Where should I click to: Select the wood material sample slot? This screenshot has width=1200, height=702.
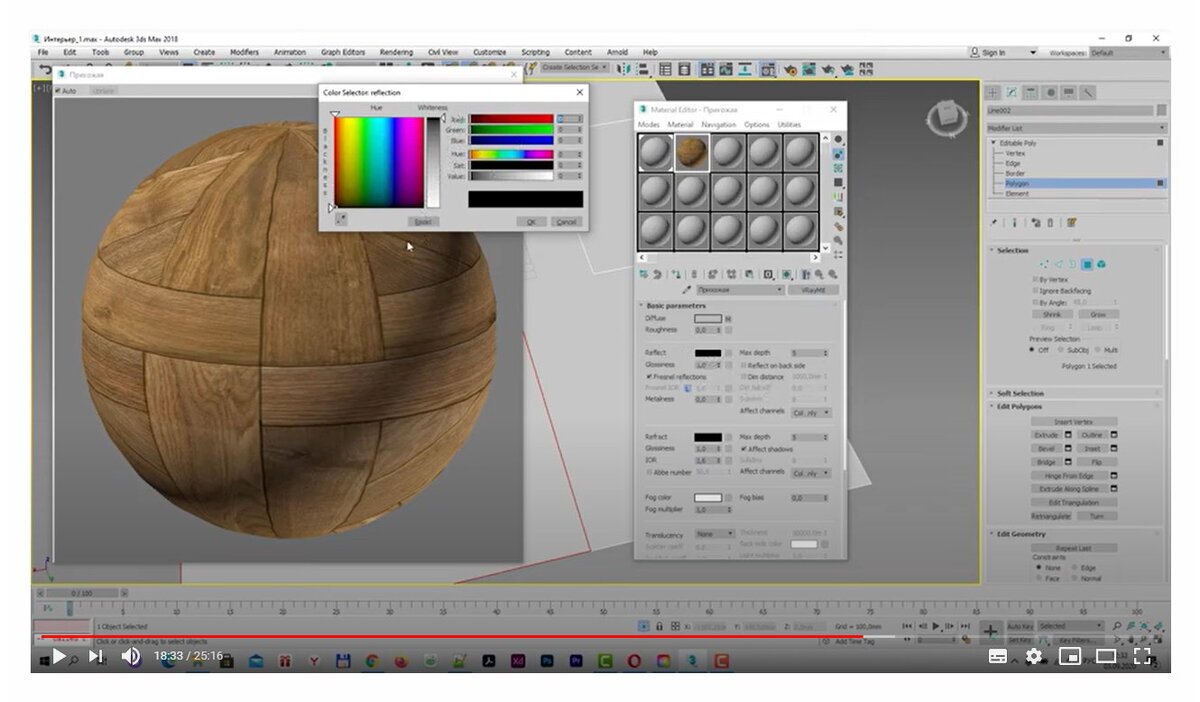[x=691, y=152]
